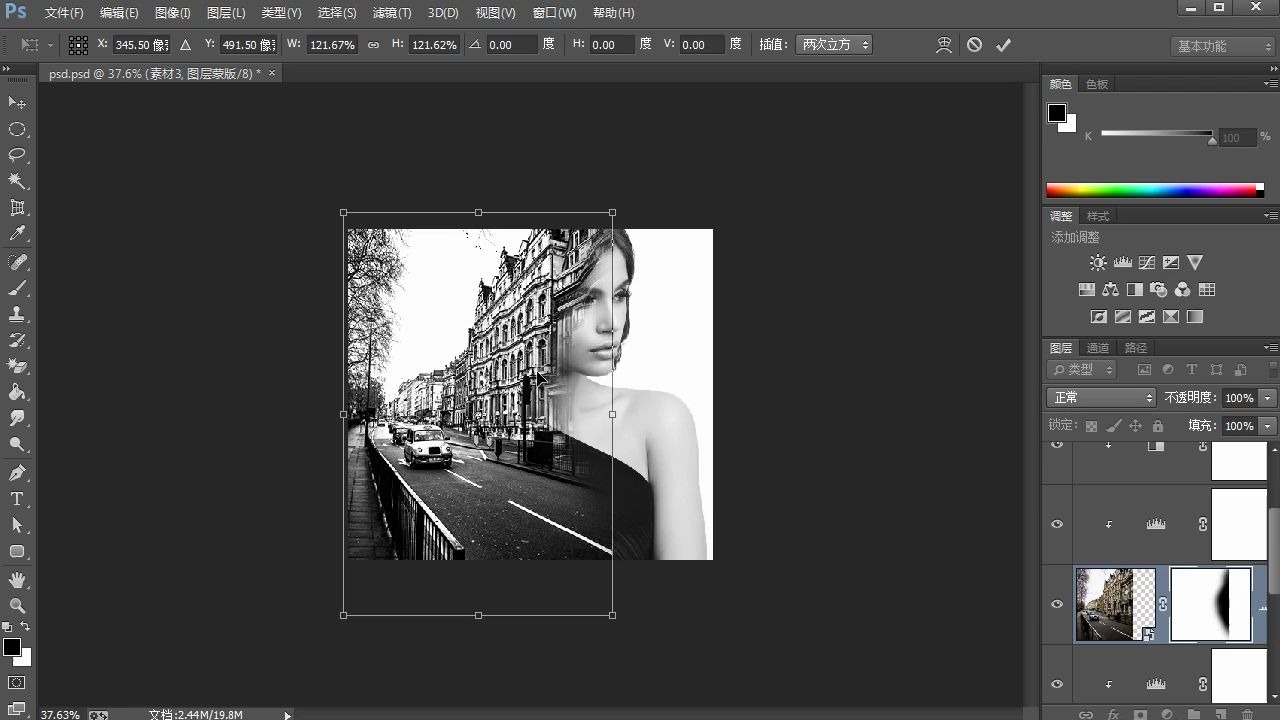Viewport: 1280px width, 720px height.
Task: Click the reference point locator grid
Action: (x=78, y=45)
